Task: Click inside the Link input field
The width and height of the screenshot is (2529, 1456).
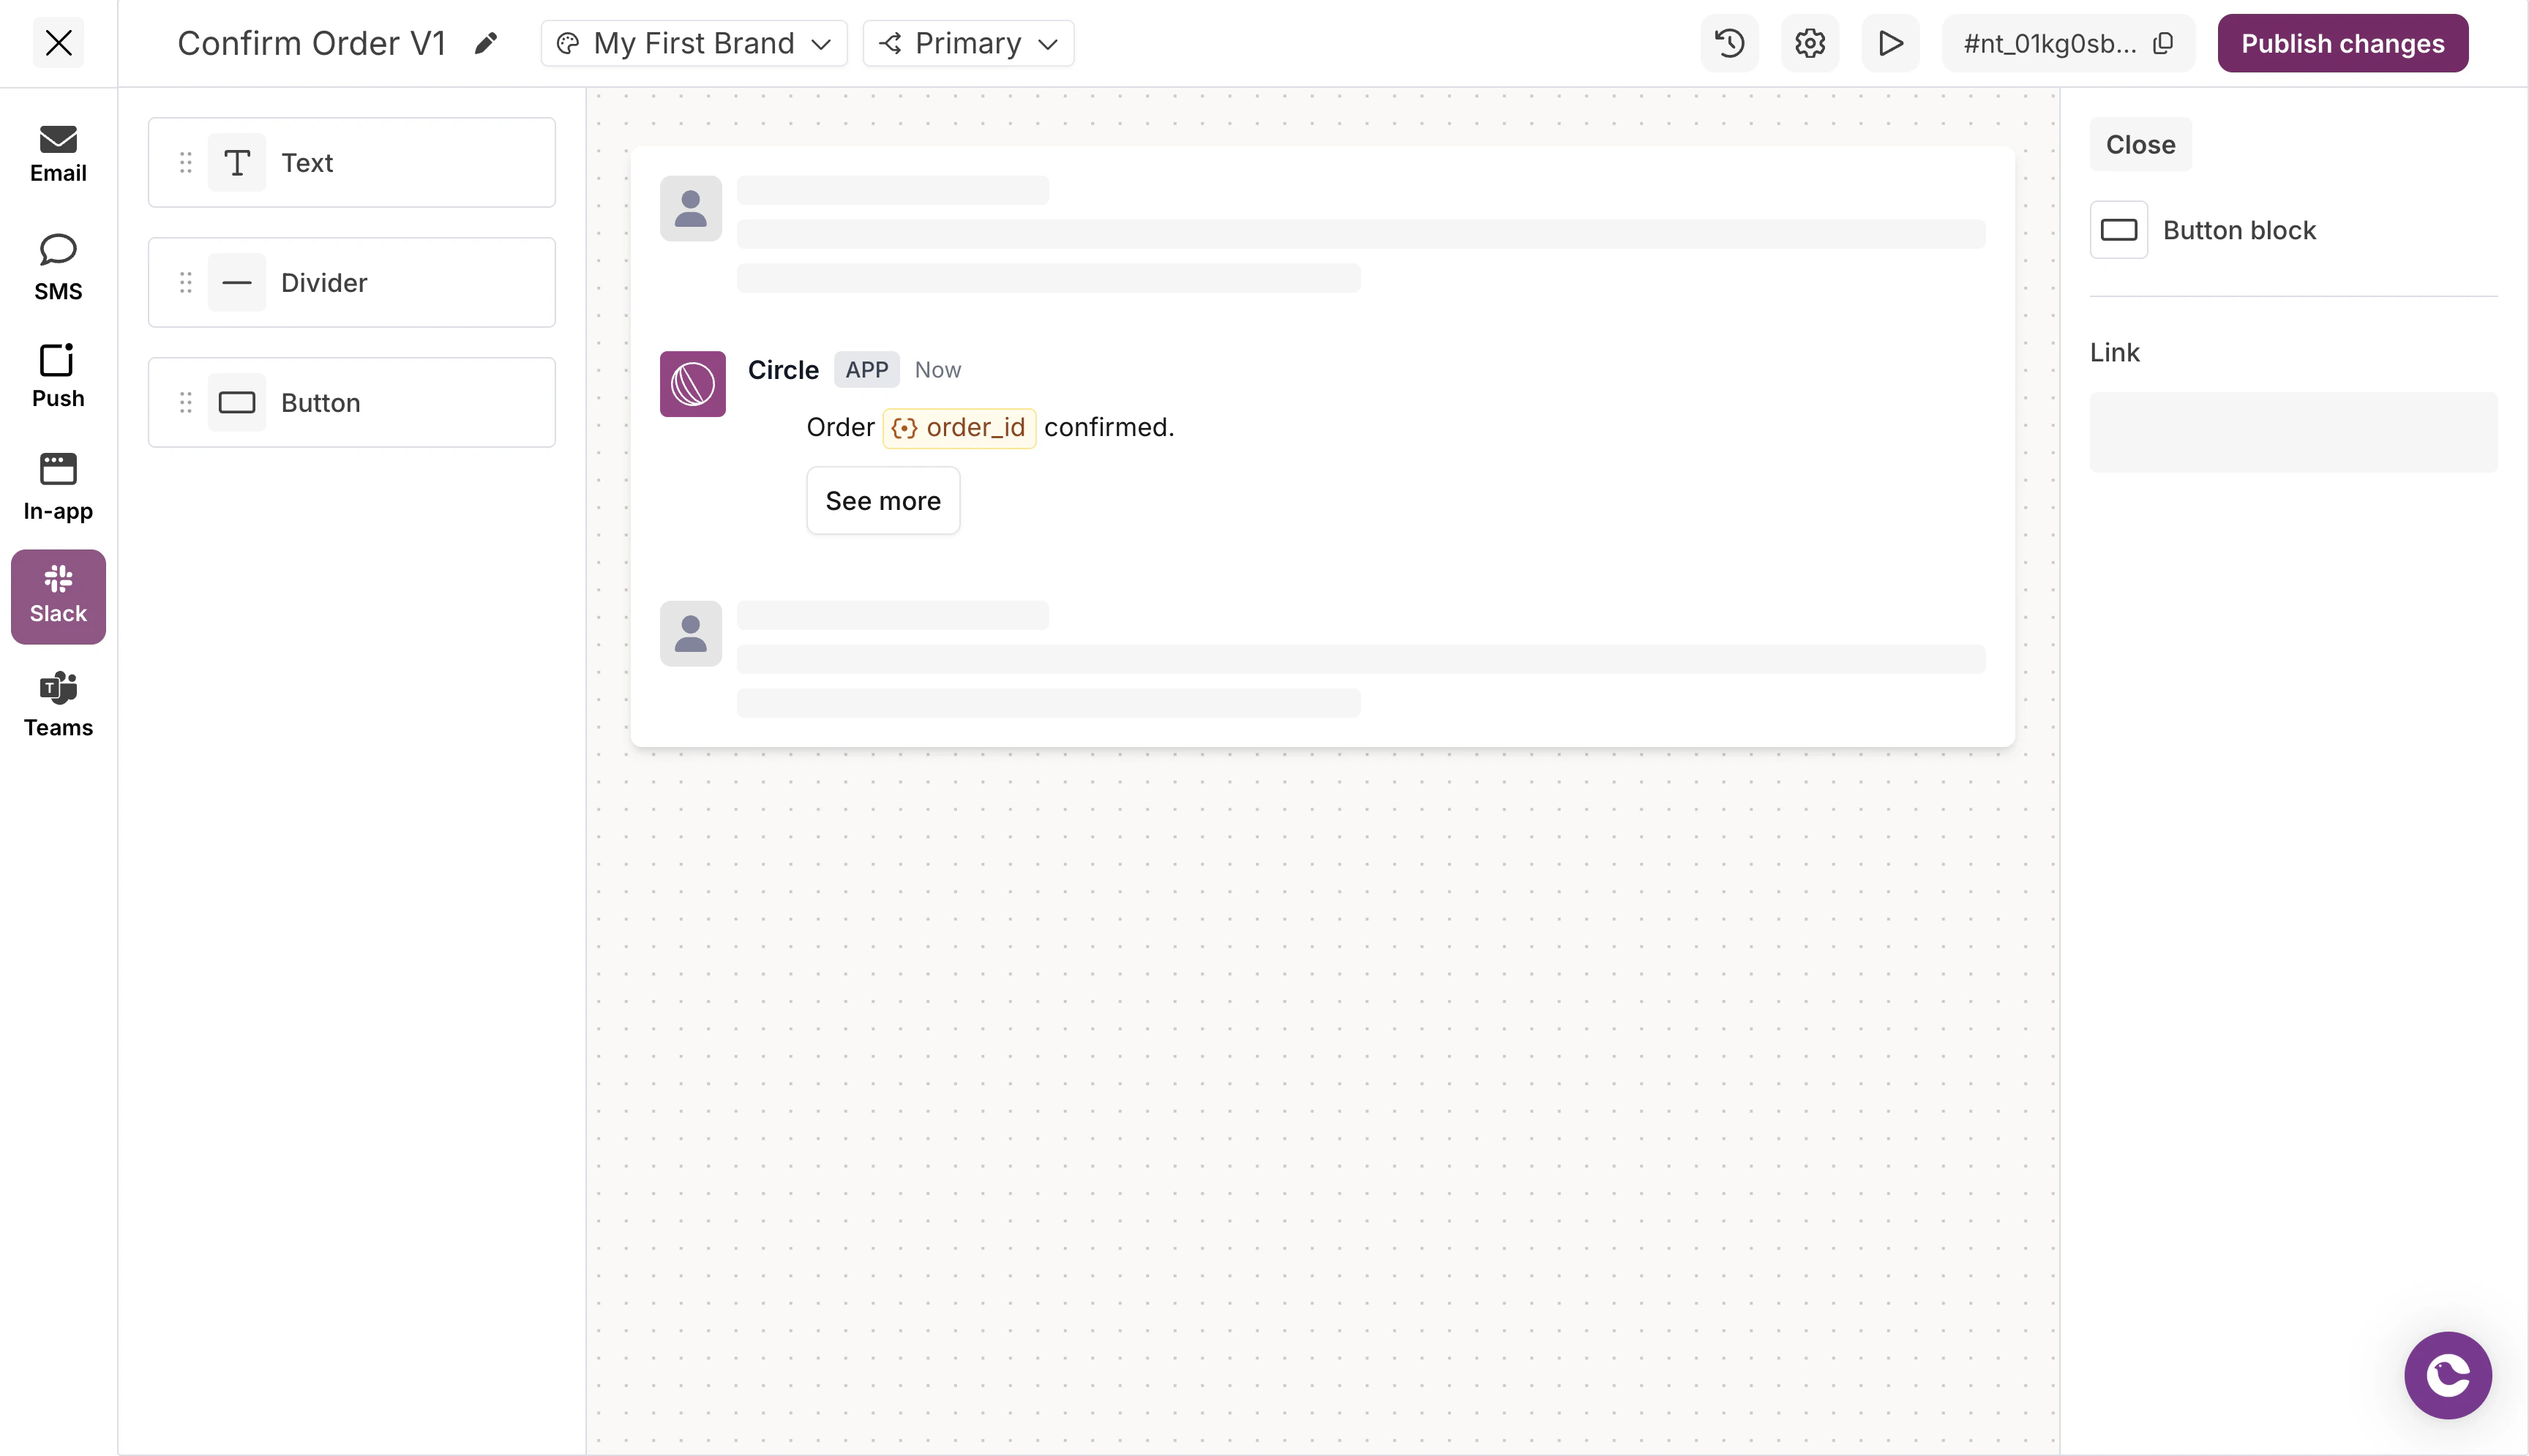Action: (2292, 431)
